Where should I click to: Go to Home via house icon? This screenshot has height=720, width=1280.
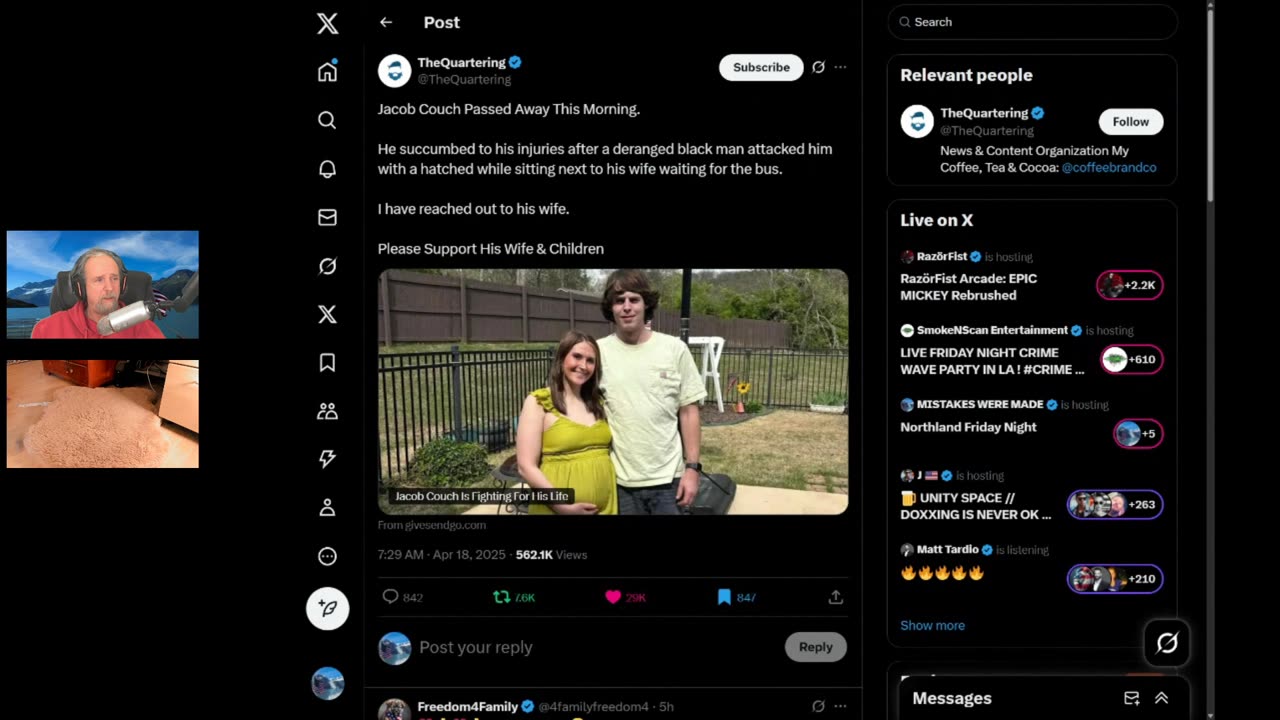click(x=327, y=71)
